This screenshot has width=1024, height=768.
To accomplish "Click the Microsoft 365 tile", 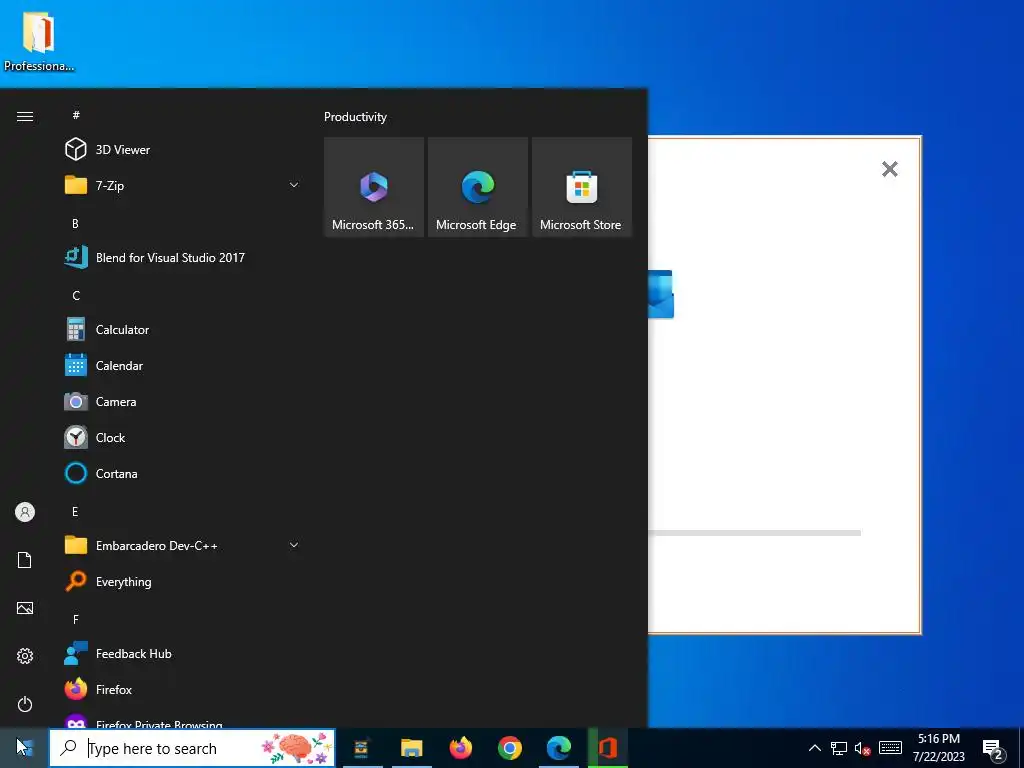I will click(374, 187).
